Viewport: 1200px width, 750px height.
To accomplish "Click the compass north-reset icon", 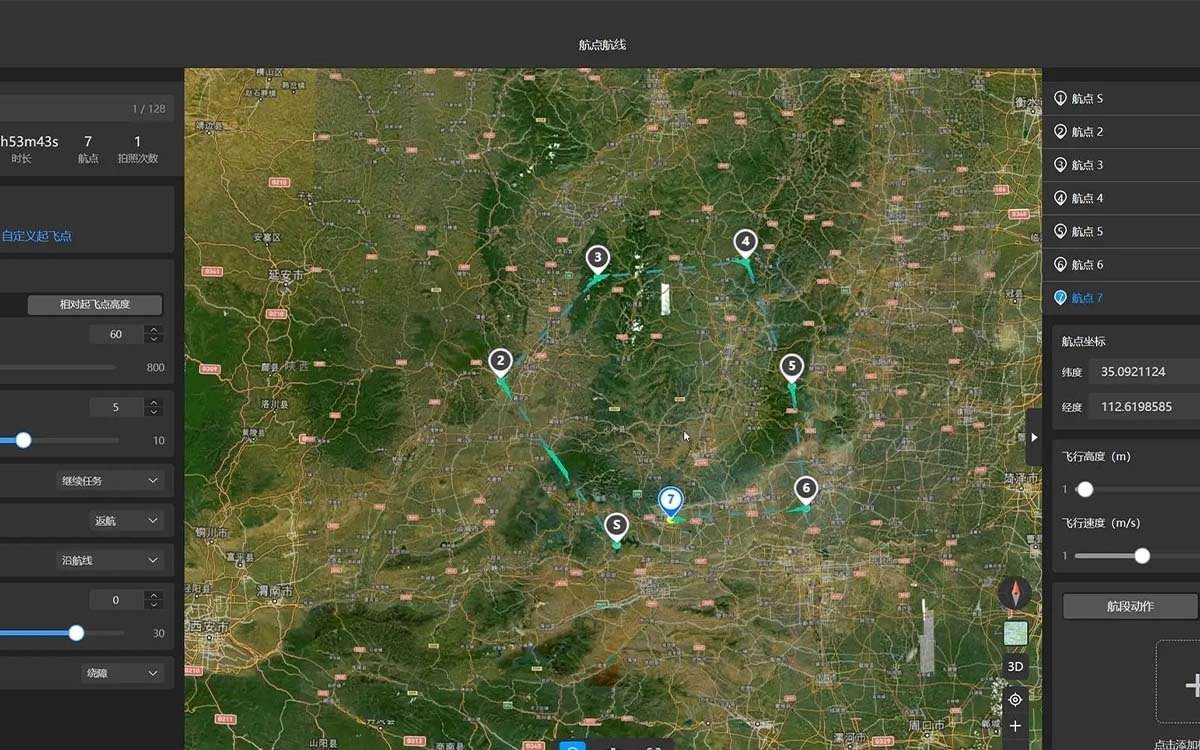I will pyautogui.click(x=1015, y=593).
